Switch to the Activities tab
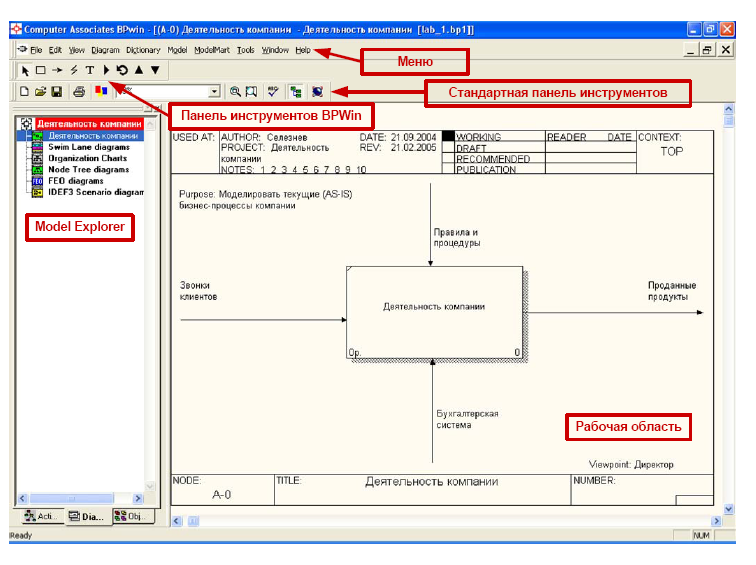Viewport: 756px width, 565px height. (x=42, y=516)
